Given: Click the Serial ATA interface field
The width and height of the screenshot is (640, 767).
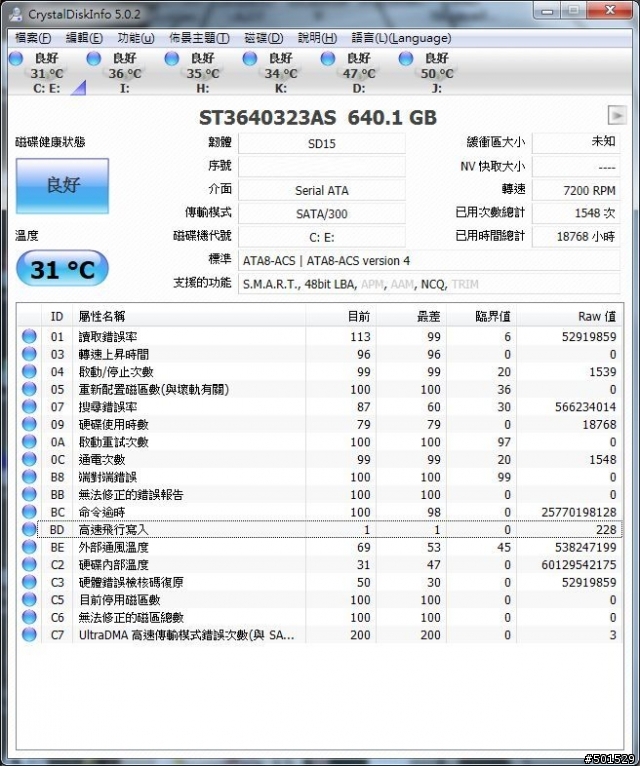Looking at the screenshot, I should [x=321, y=190].
